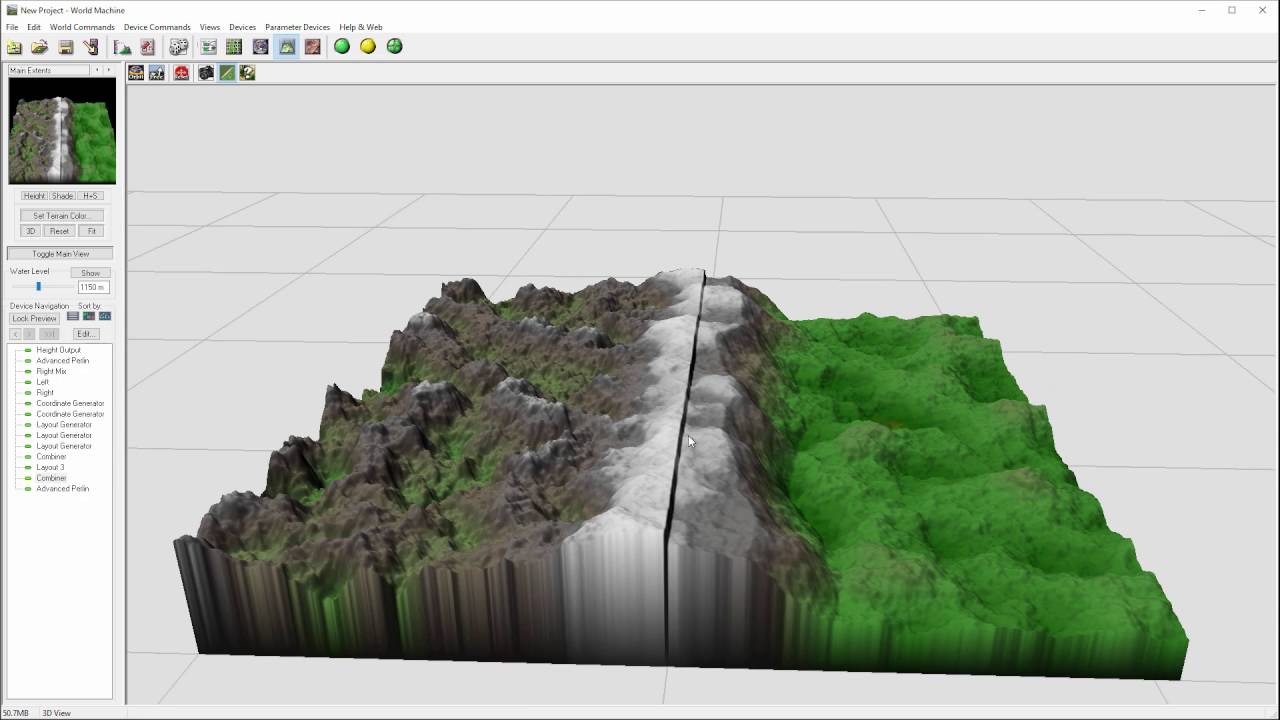Switch to Device Workview icon
Screen dimensions: 1280x720
pos(209,47)
